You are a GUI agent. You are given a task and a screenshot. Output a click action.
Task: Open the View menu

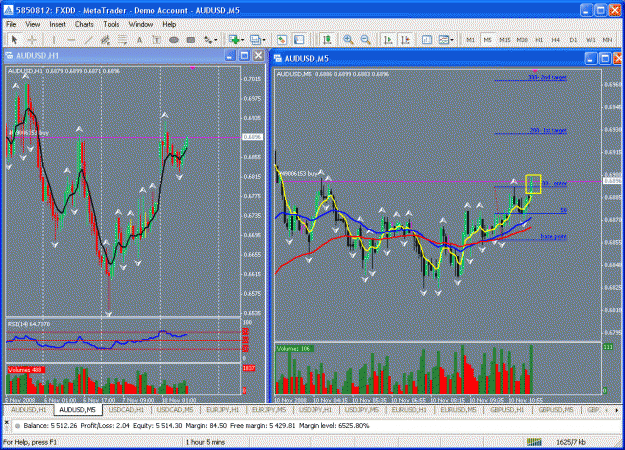(x=33, y=24)
